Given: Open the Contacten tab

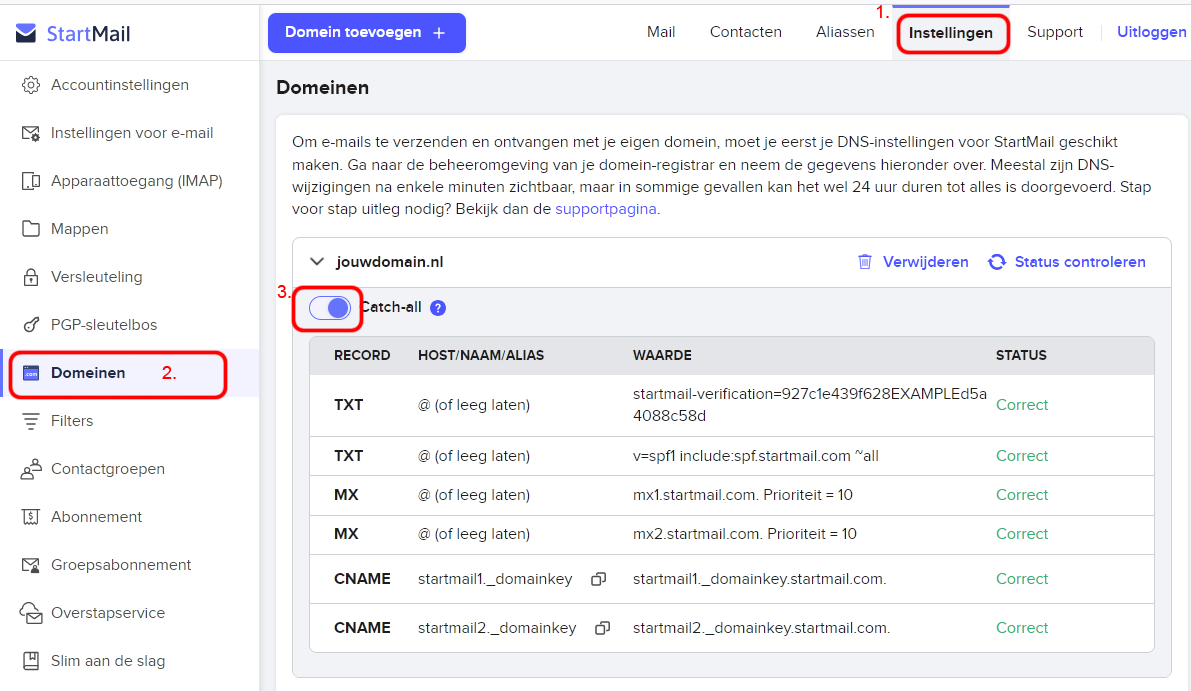Looking at the screenshot, I should click(x=745, y=32).
